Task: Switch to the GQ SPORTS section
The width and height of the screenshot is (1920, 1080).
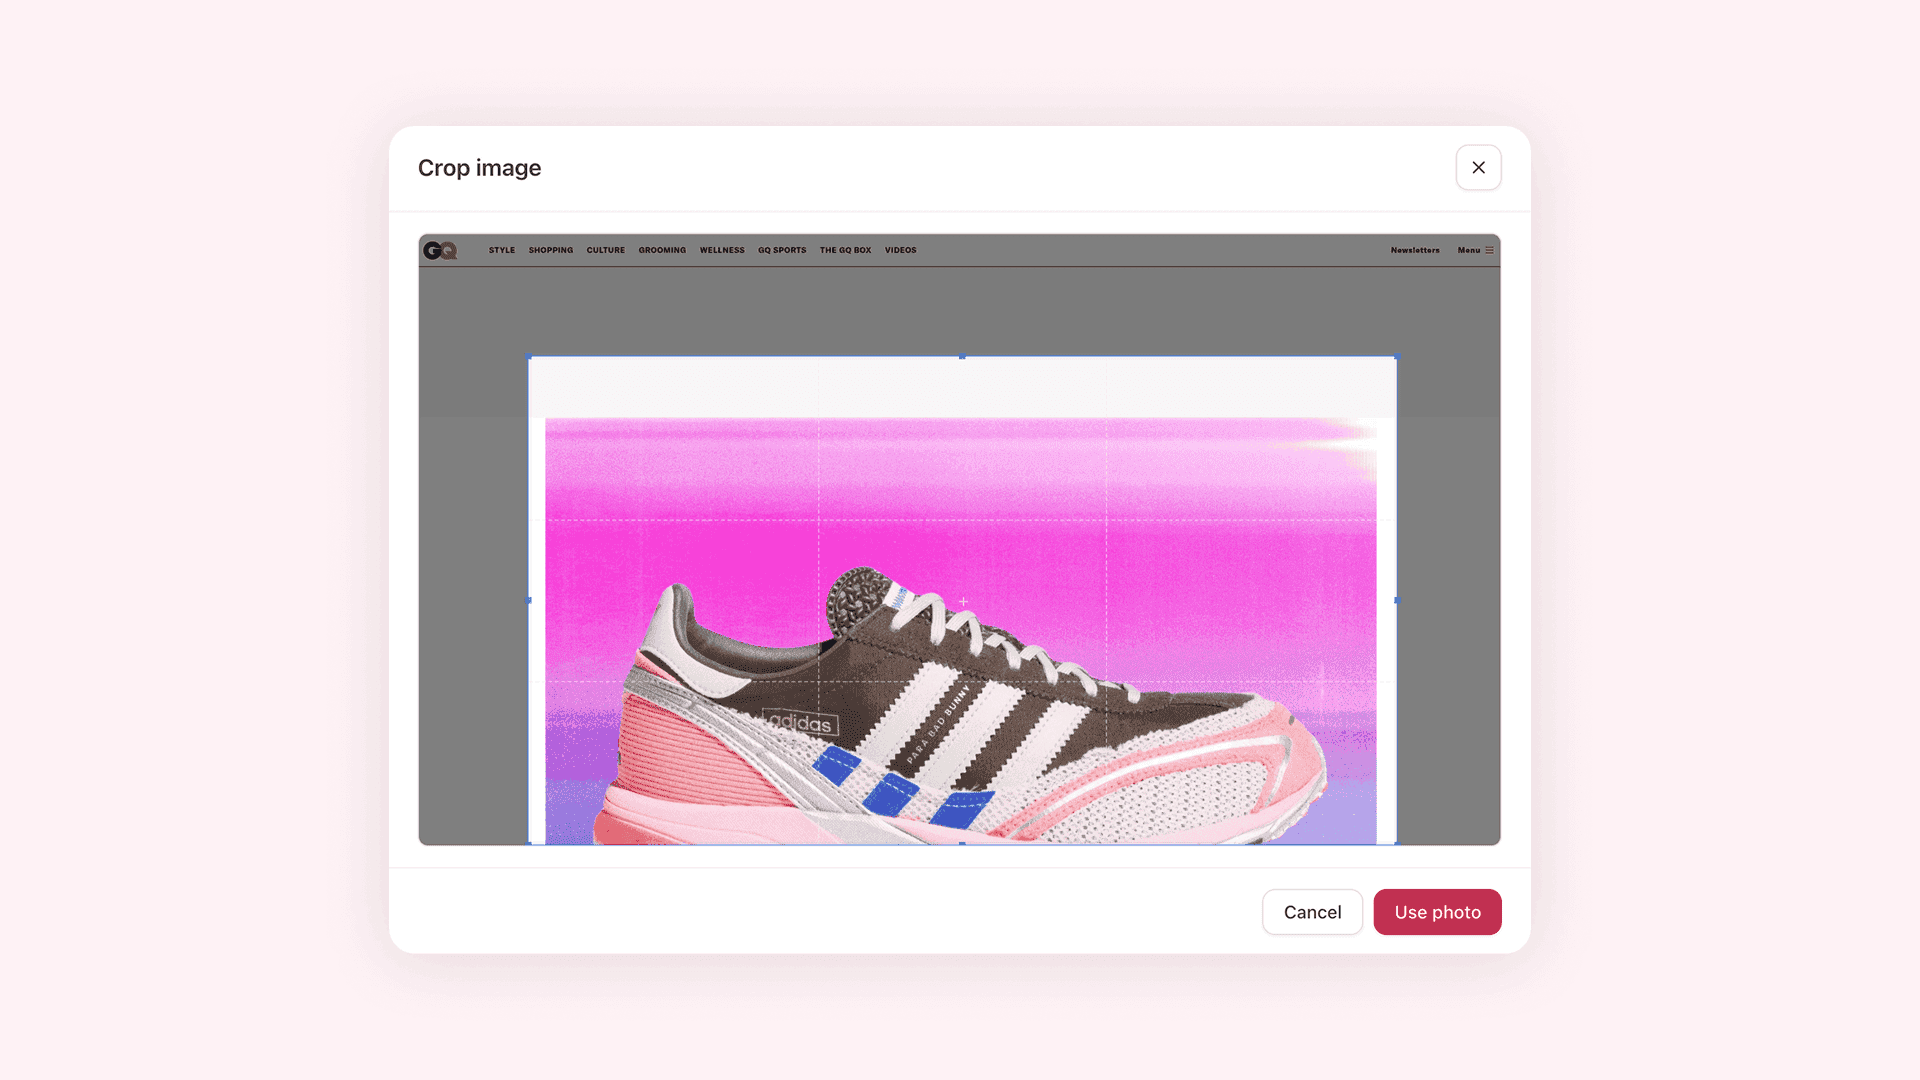Action: (x=782, y=251)
